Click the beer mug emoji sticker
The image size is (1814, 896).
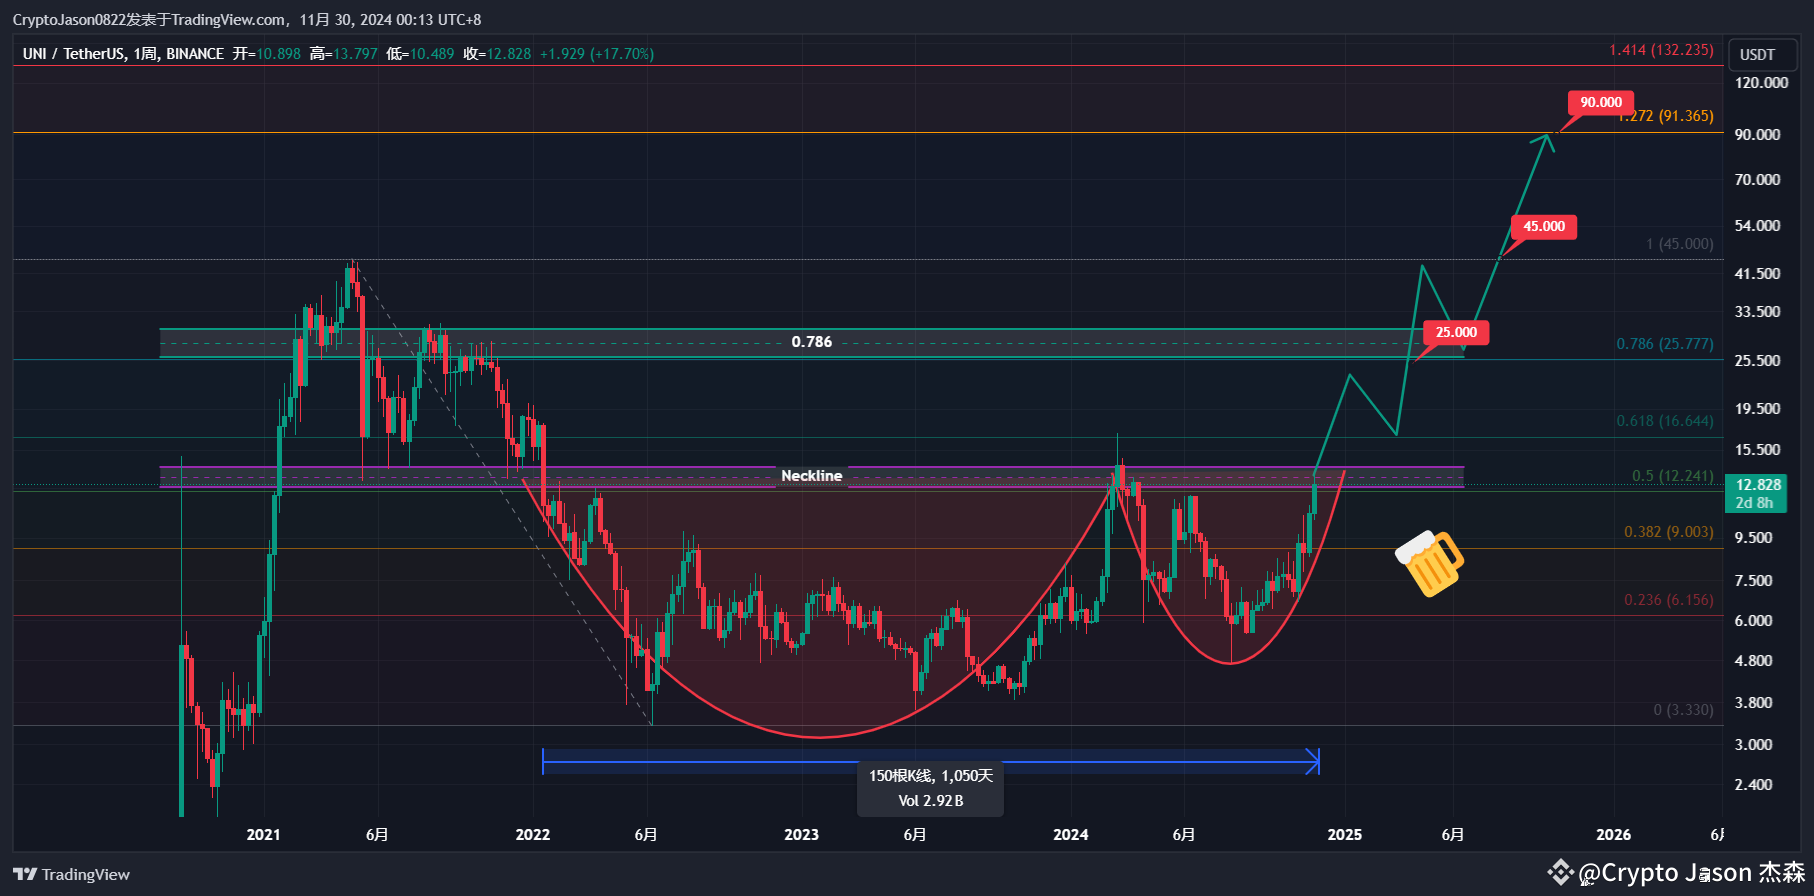click(x=1430, y=563)
